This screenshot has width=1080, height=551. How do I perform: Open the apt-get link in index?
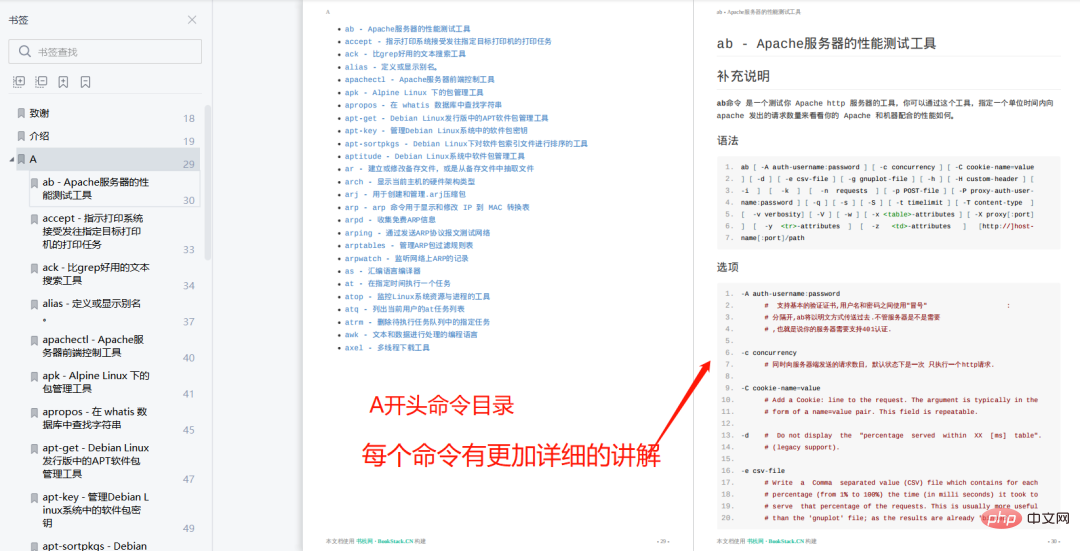point(447,118)
